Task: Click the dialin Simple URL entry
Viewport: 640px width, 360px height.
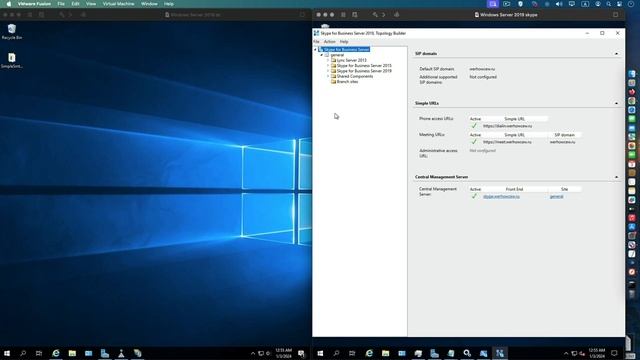Action: pos(507,126)
